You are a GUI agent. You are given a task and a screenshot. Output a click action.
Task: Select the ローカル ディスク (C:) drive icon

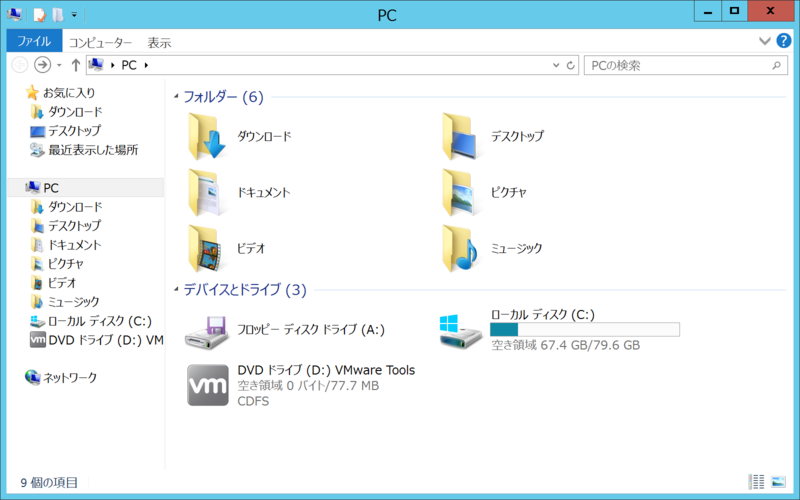[x=460, y=331]
